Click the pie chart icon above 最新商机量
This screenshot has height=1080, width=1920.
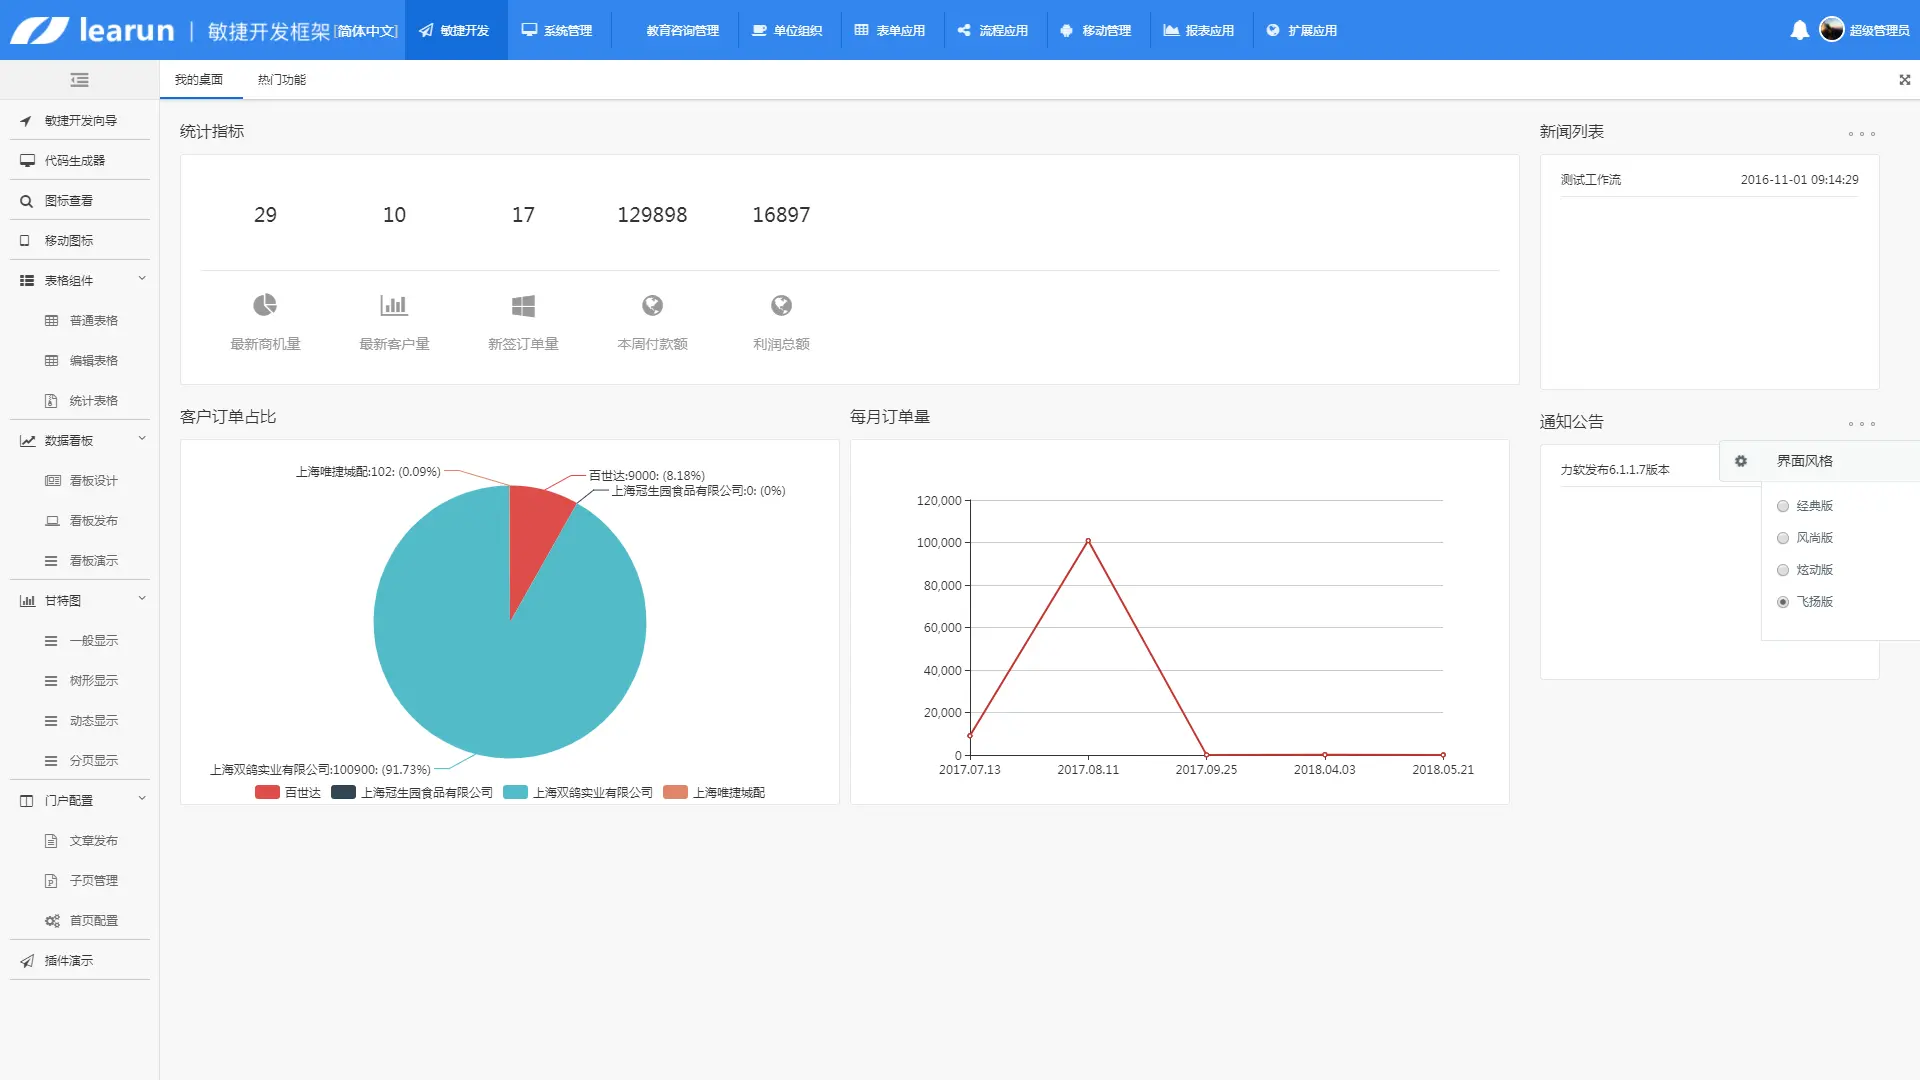pyautogui.click(x=265, y=305)
